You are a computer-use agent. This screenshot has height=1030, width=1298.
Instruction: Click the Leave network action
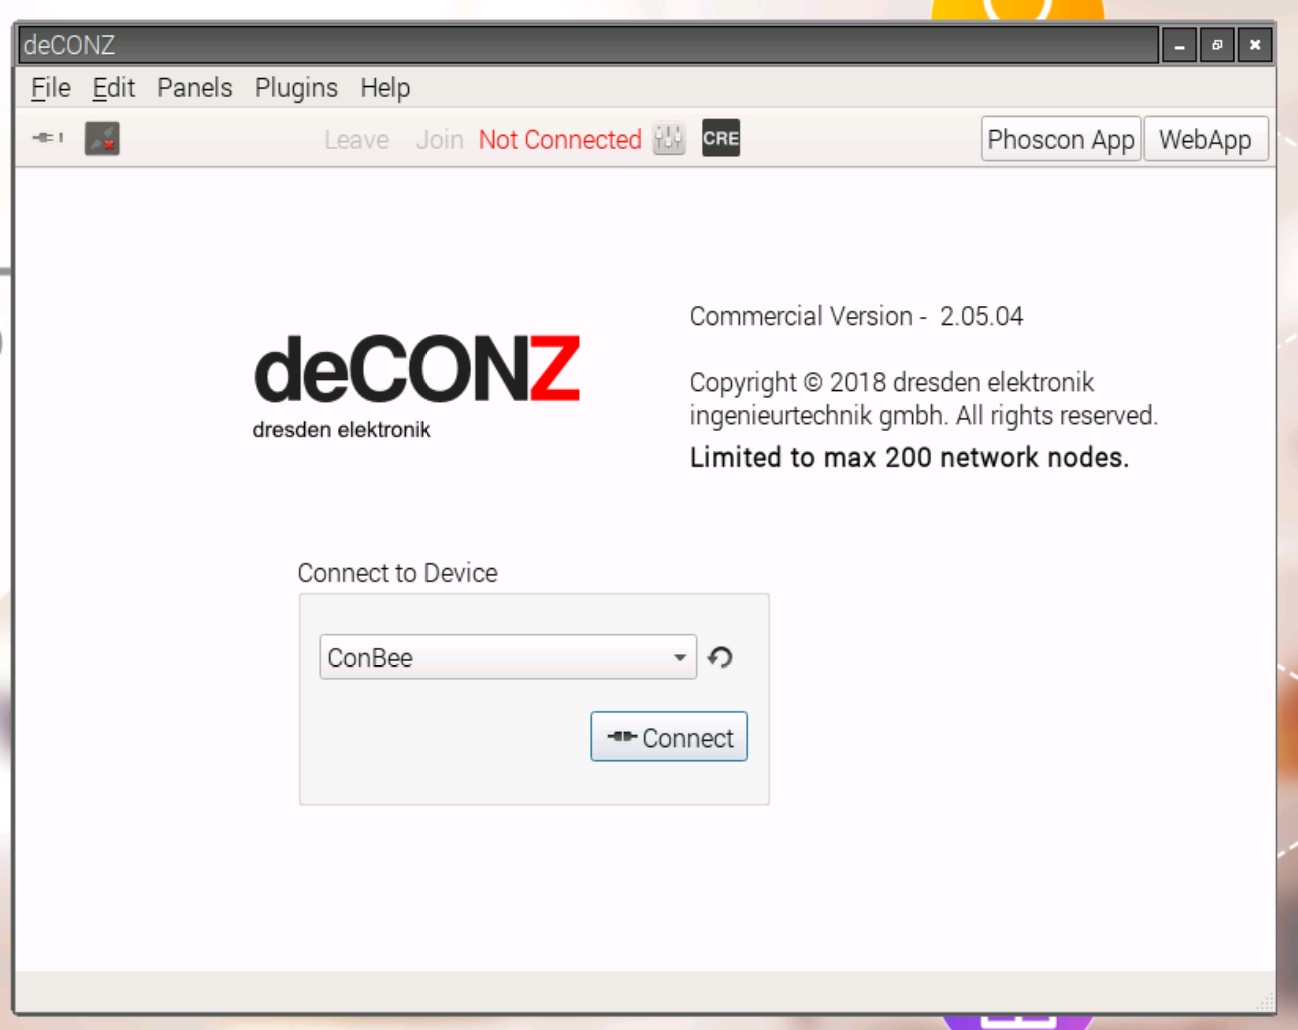point(356,140)
